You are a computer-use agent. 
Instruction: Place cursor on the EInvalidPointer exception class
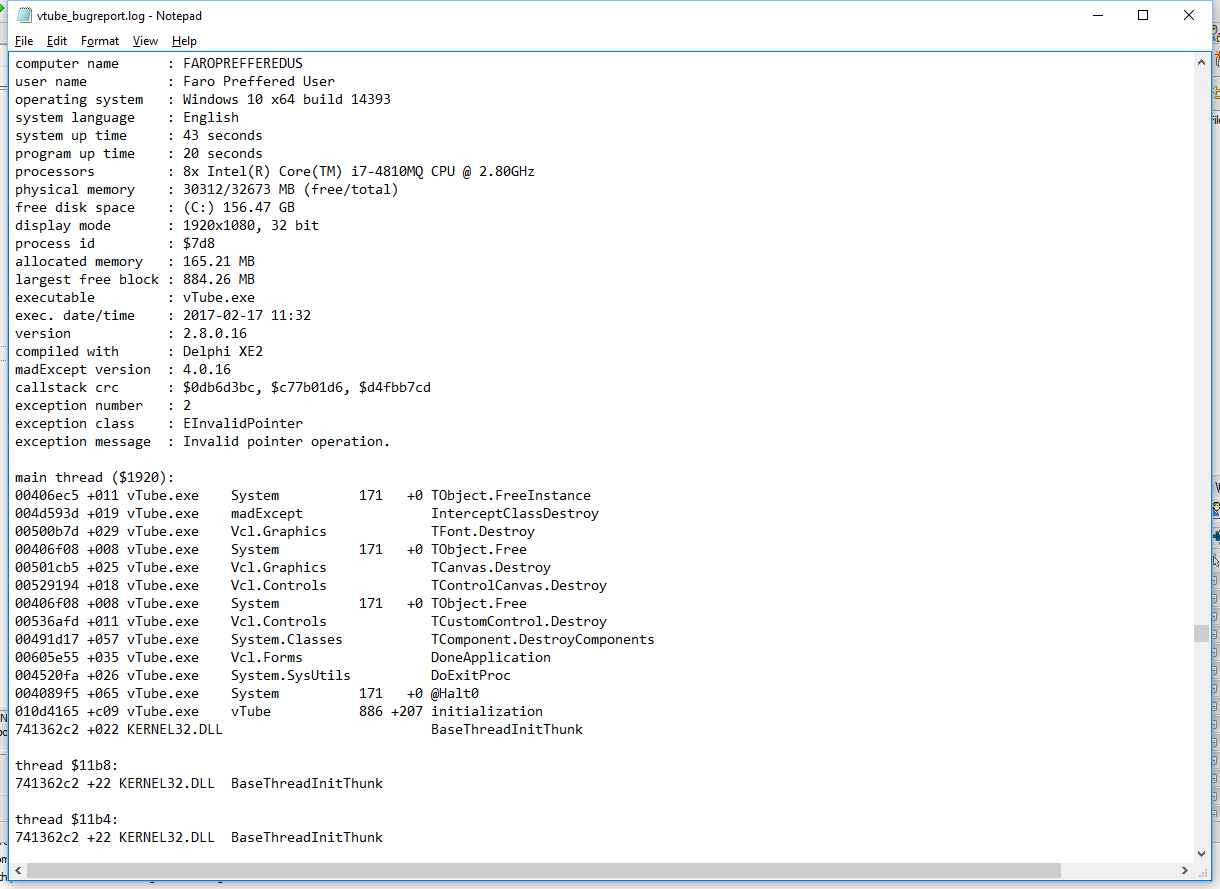242,423
